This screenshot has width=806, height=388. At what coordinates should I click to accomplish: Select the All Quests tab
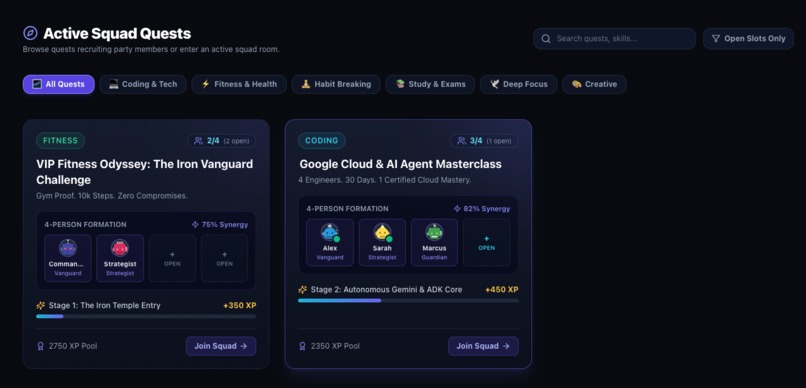coord(59,84)
